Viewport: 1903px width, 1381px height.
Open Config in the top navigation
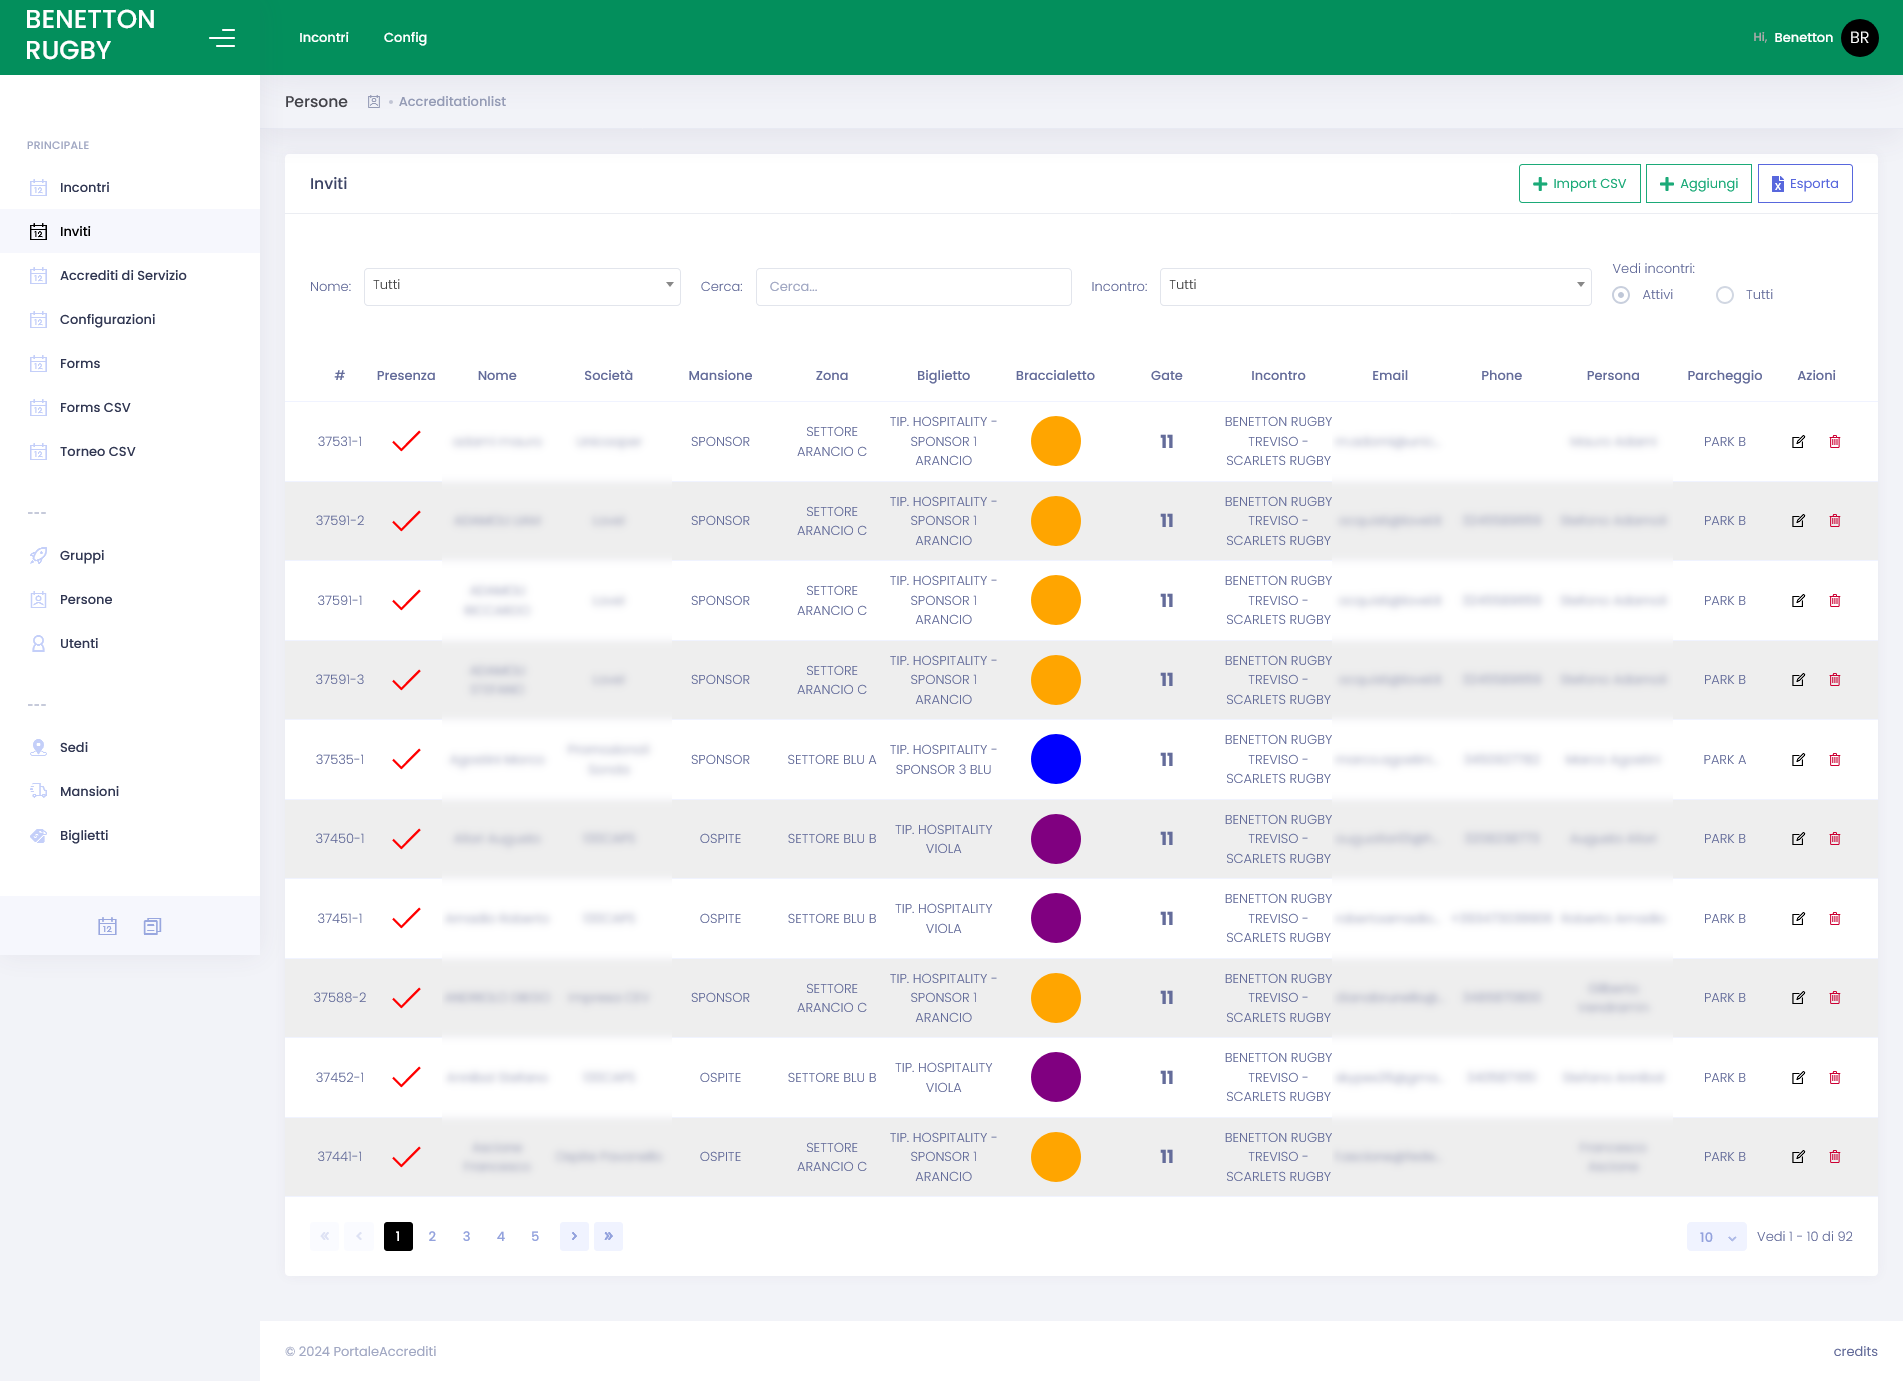click(x=405, y=38)
